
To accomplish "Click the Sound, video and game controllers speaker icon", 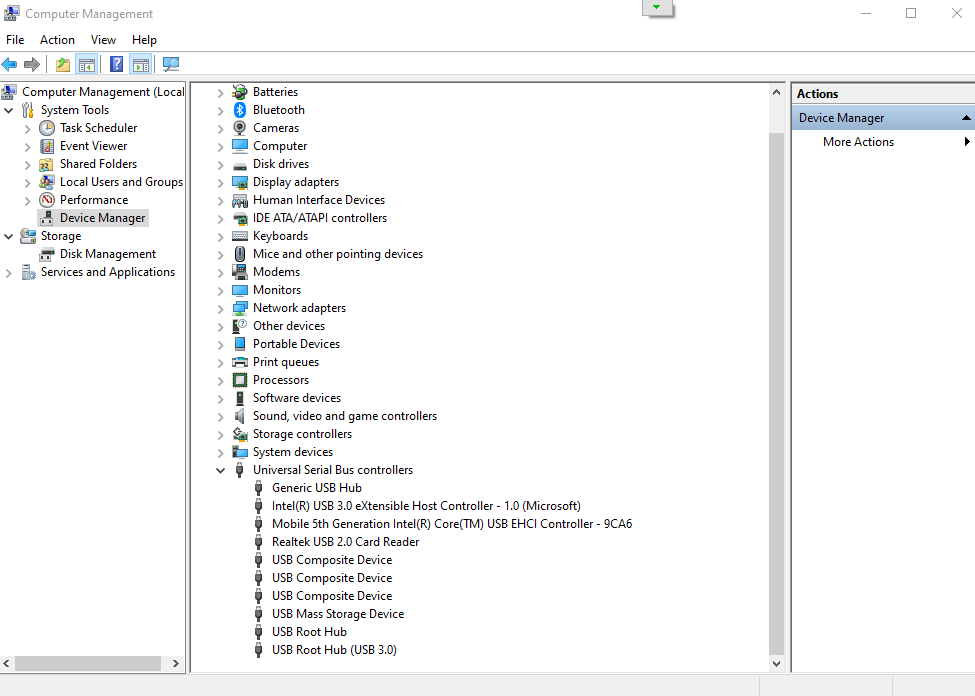I will pyautogui.click(x=240, y=416).
